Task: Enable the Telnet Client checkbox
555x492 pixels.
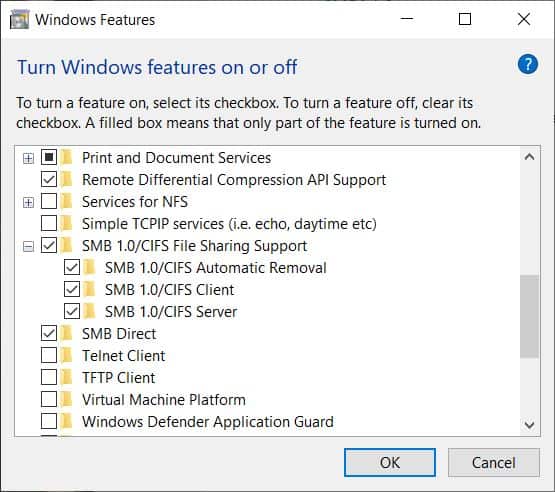Action: point(49,355)
